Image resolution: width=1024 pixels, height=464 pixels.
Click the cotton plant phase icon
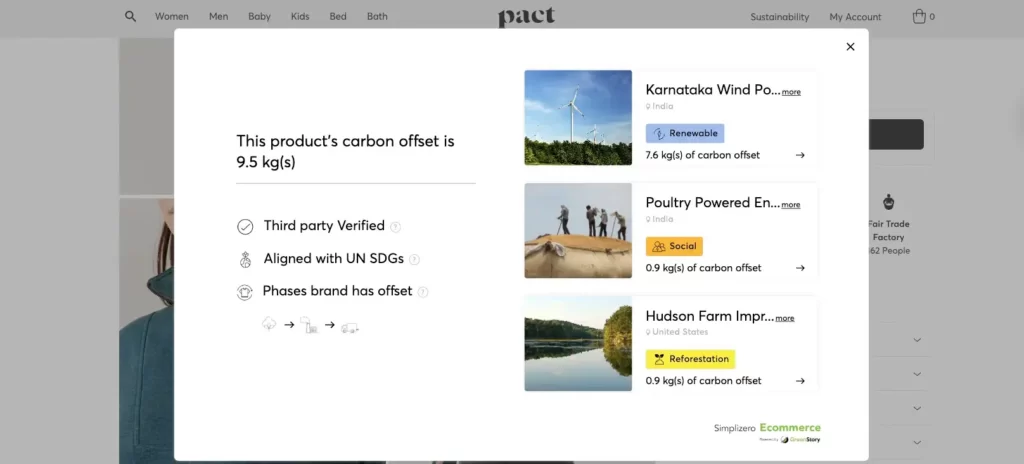coord(269,324)
